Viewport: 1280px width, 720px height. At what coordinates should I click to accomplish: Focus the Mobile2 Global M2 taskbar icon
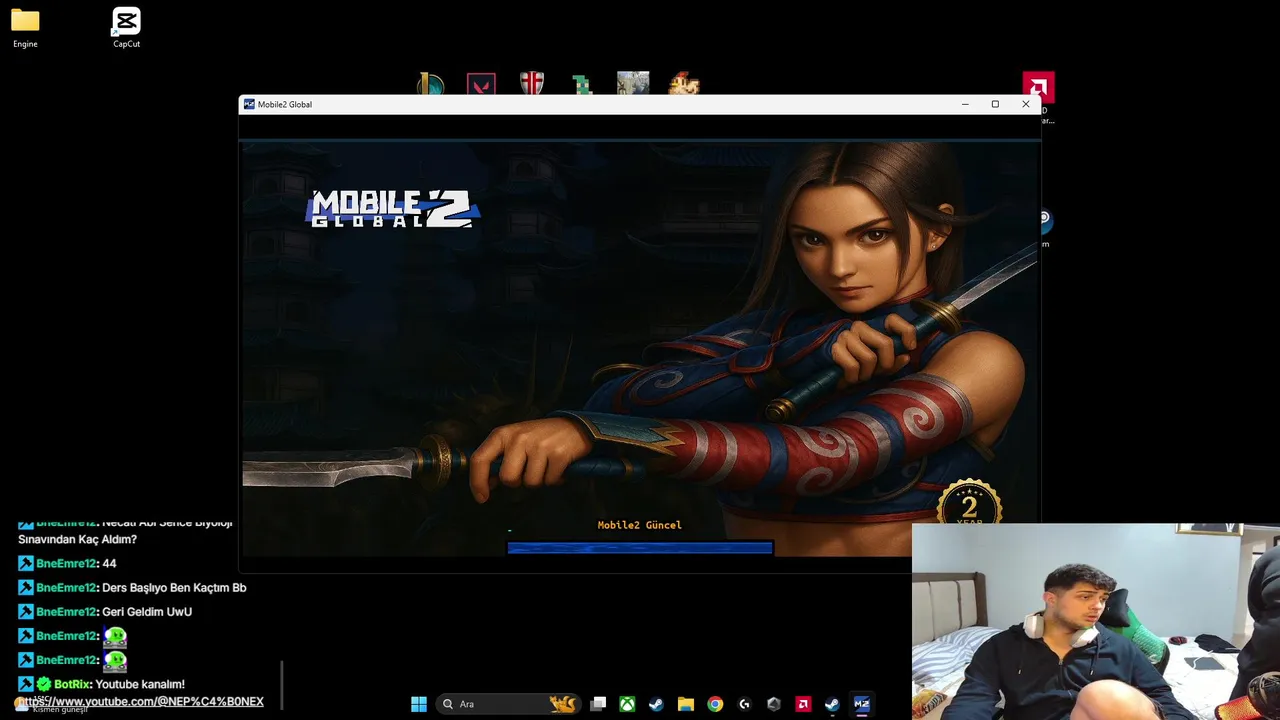(x=861, y=704)
